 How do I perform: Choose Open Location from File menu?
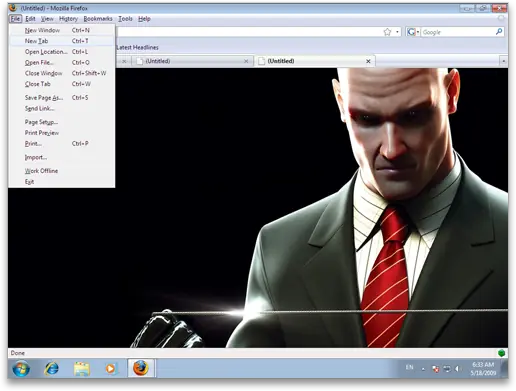tap(62, 52)
